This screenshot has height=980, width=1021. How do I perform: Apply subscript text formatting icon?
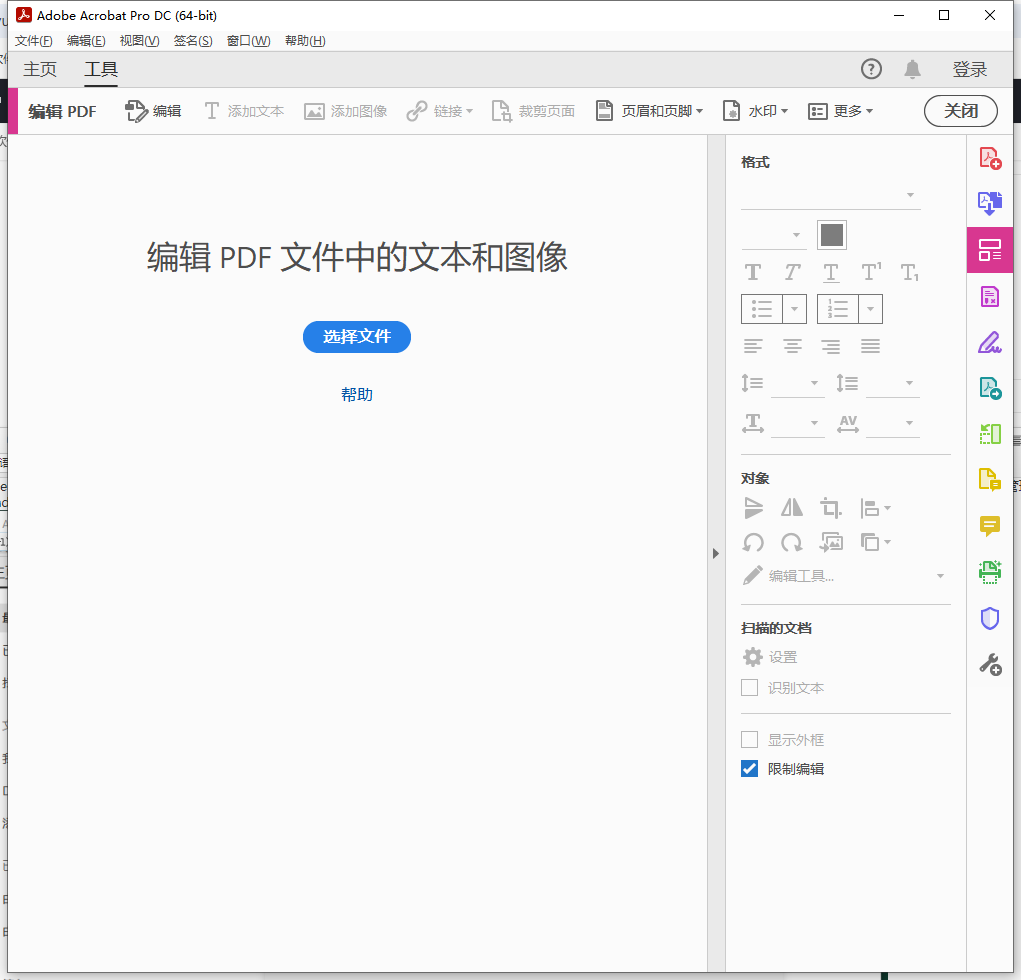point(910,273)
